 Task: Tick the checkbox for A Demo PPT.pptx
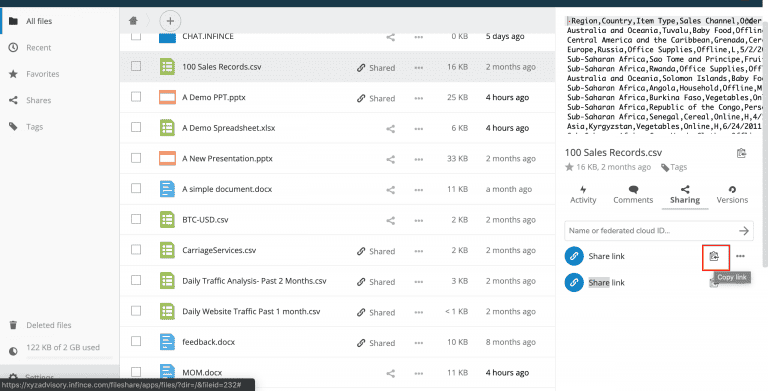pos(136,97)
